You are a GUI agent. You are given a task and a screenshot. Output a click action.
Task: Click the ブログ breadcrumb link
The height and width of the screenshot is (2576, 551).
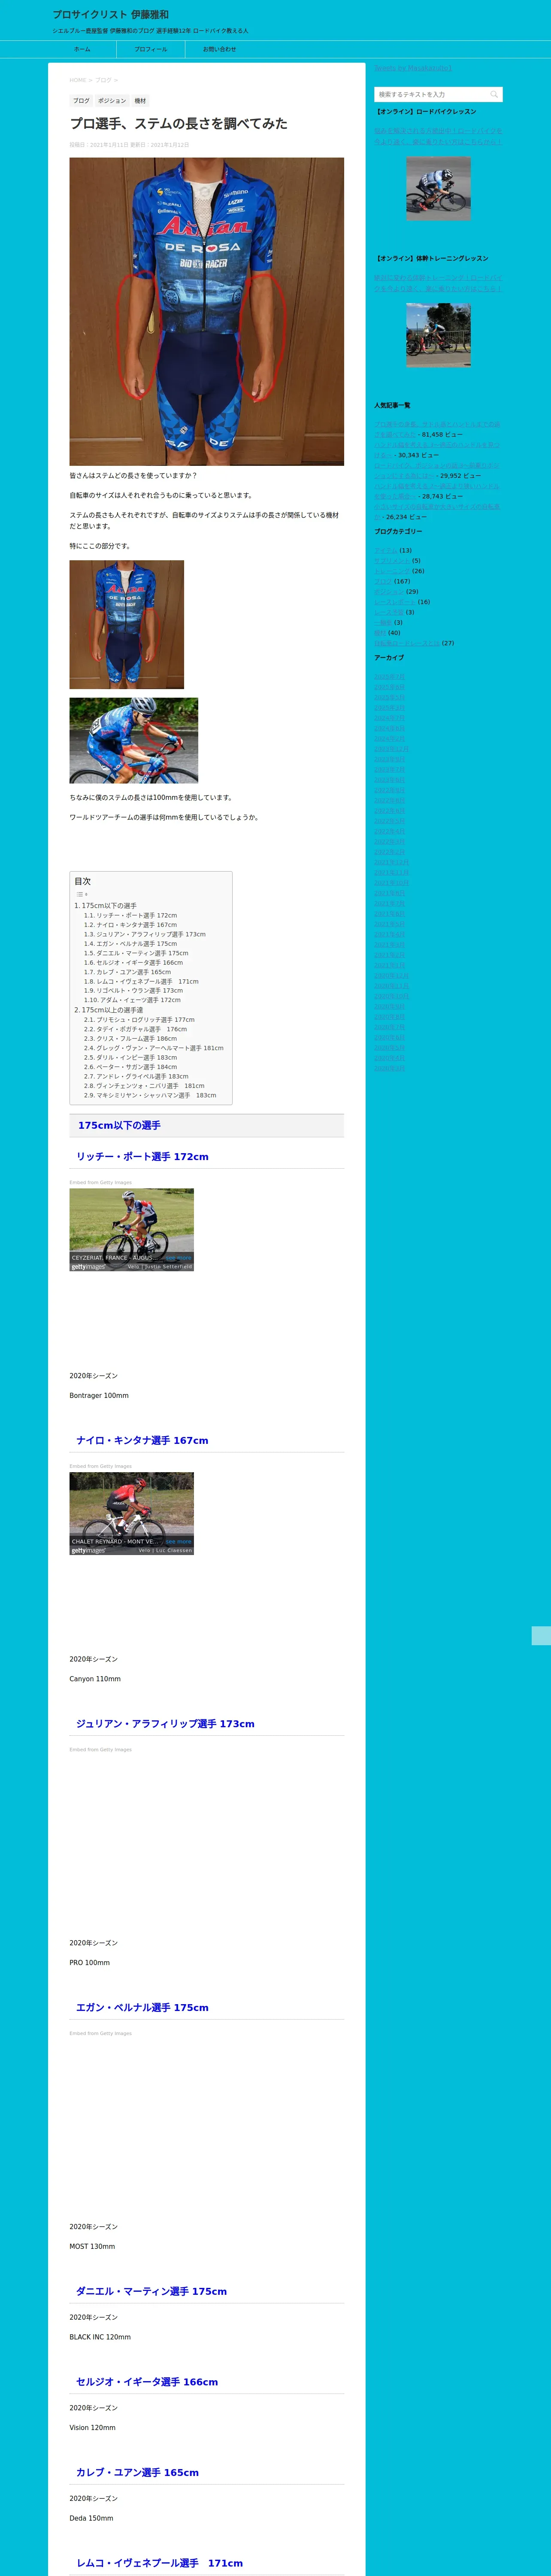[103, 80]
